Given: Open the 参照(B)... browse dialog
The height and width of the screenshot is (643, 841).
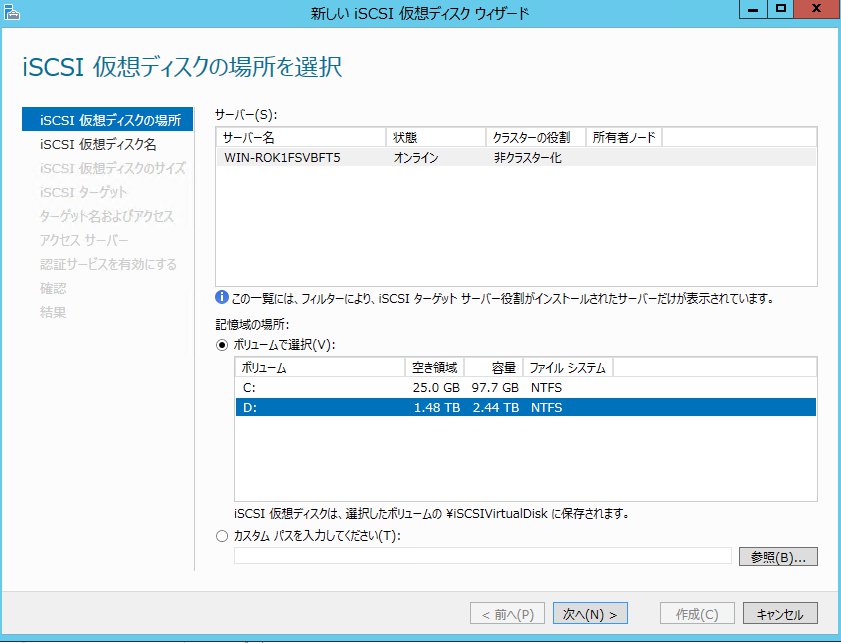Looking at the screenshot, I should click(777, 556).
